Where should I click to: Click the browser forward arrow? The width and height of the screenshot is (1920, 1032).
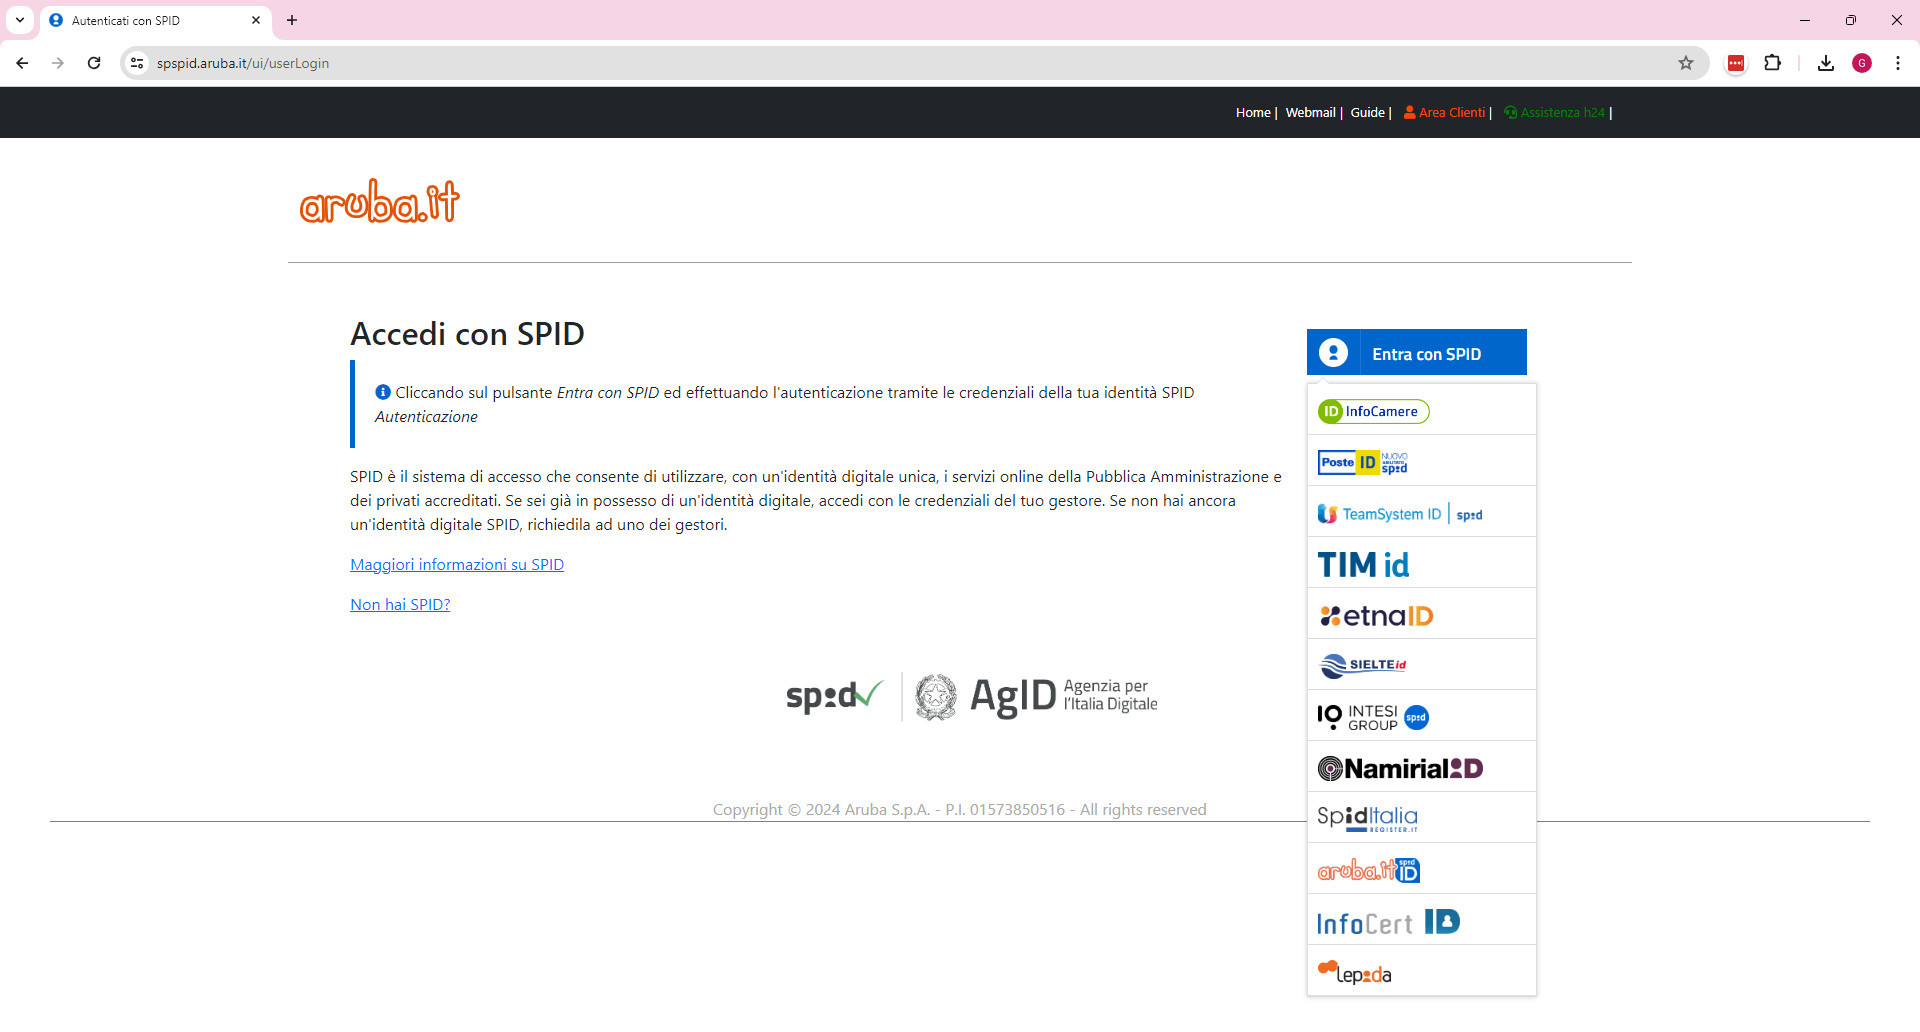coord(58,63)
